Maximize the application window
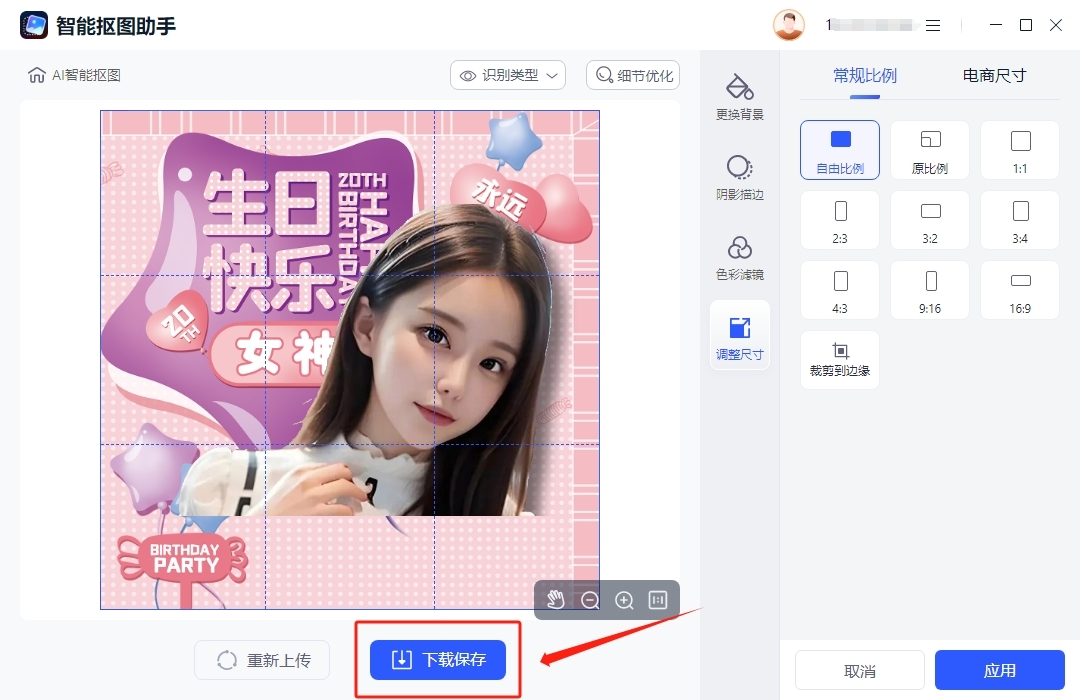Viewport: 1080px width, 700px height. coord(1026,25)
